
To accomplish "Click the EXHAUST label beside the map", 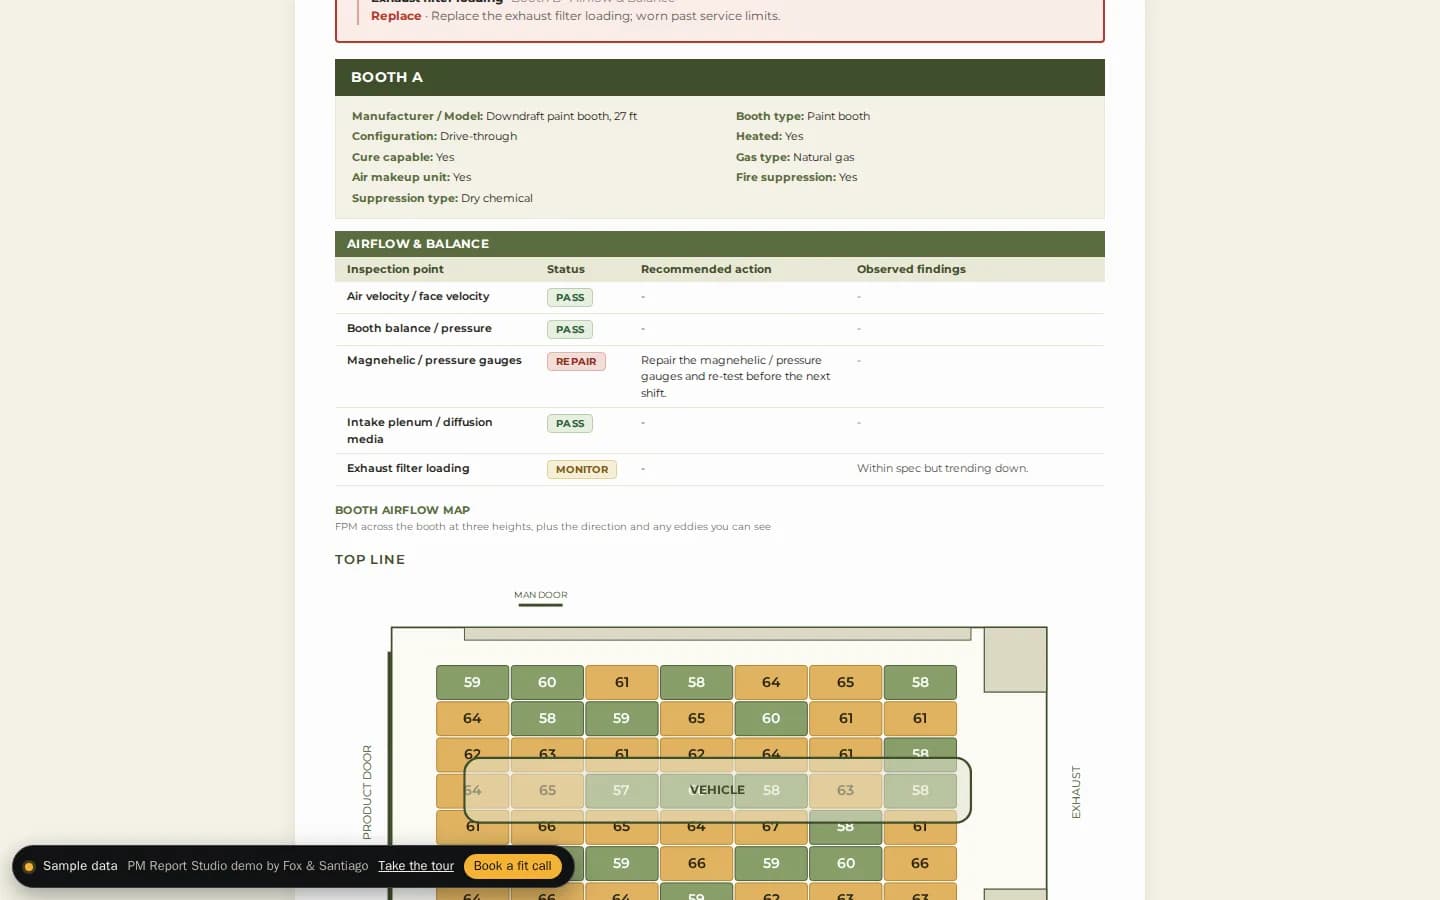I will pos(1076,793).
